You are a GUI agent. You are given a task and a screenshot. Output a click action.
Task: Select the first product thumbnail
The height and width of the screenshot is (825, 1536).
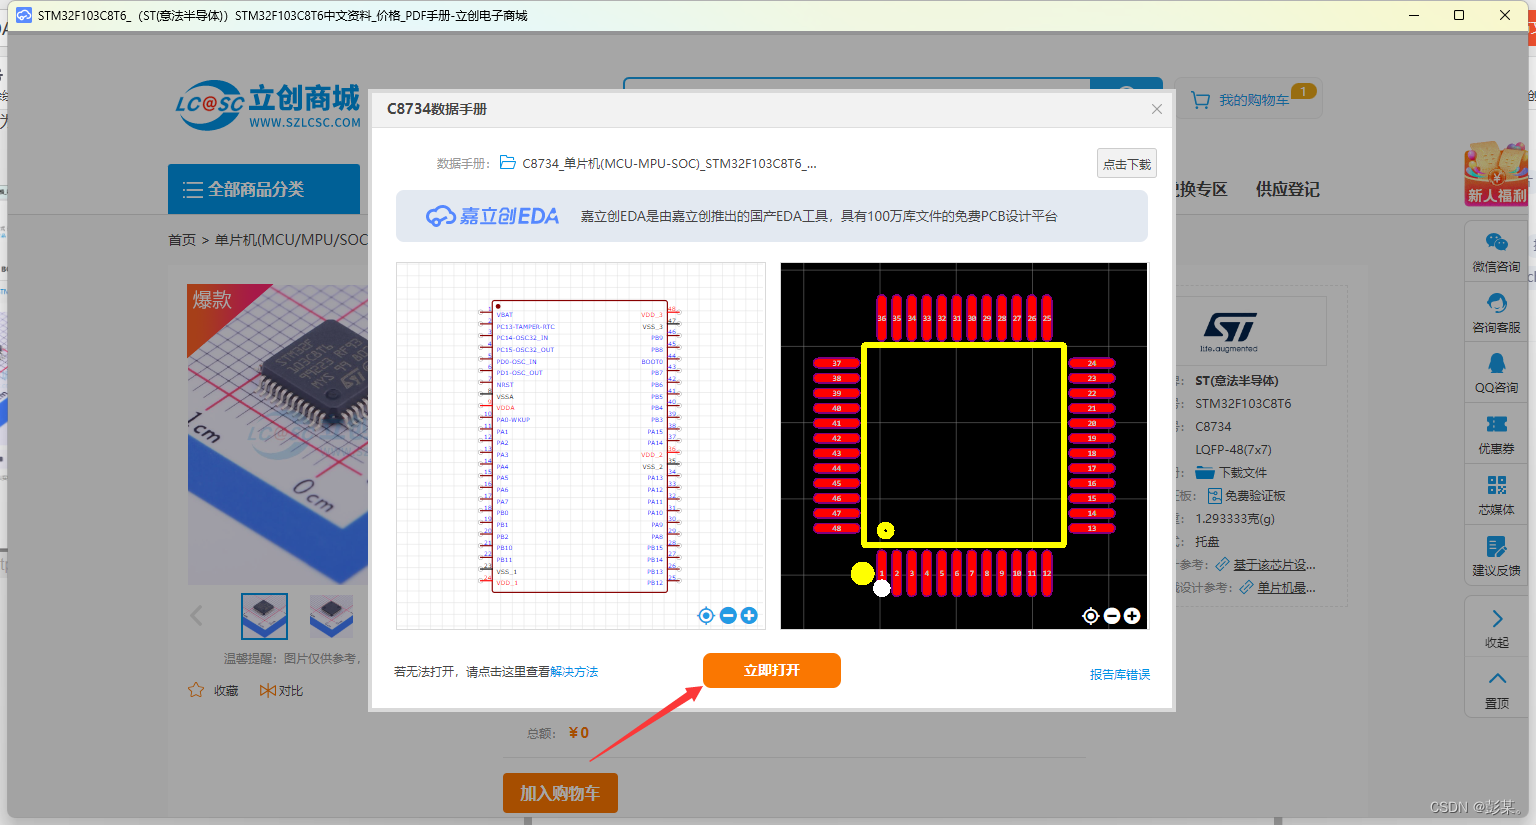[264, 616]
